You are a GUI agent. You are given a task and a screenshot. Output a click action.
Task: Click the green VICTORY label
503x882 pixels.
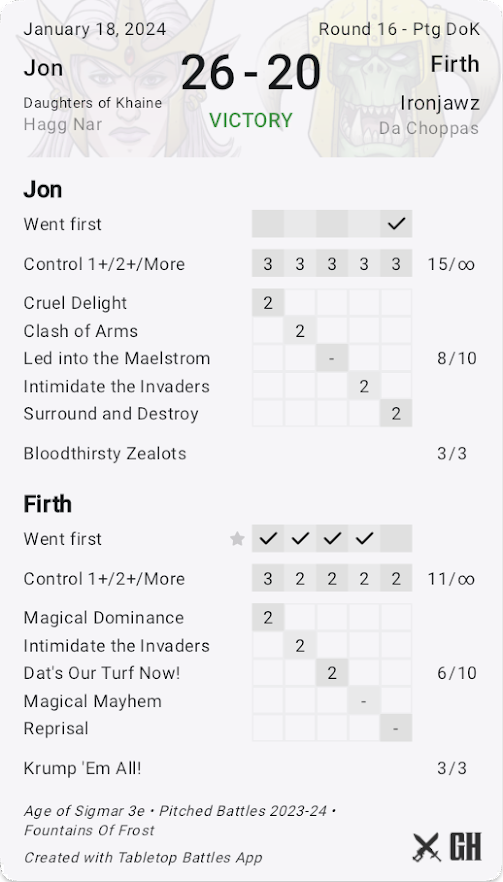tap(251, 120)
